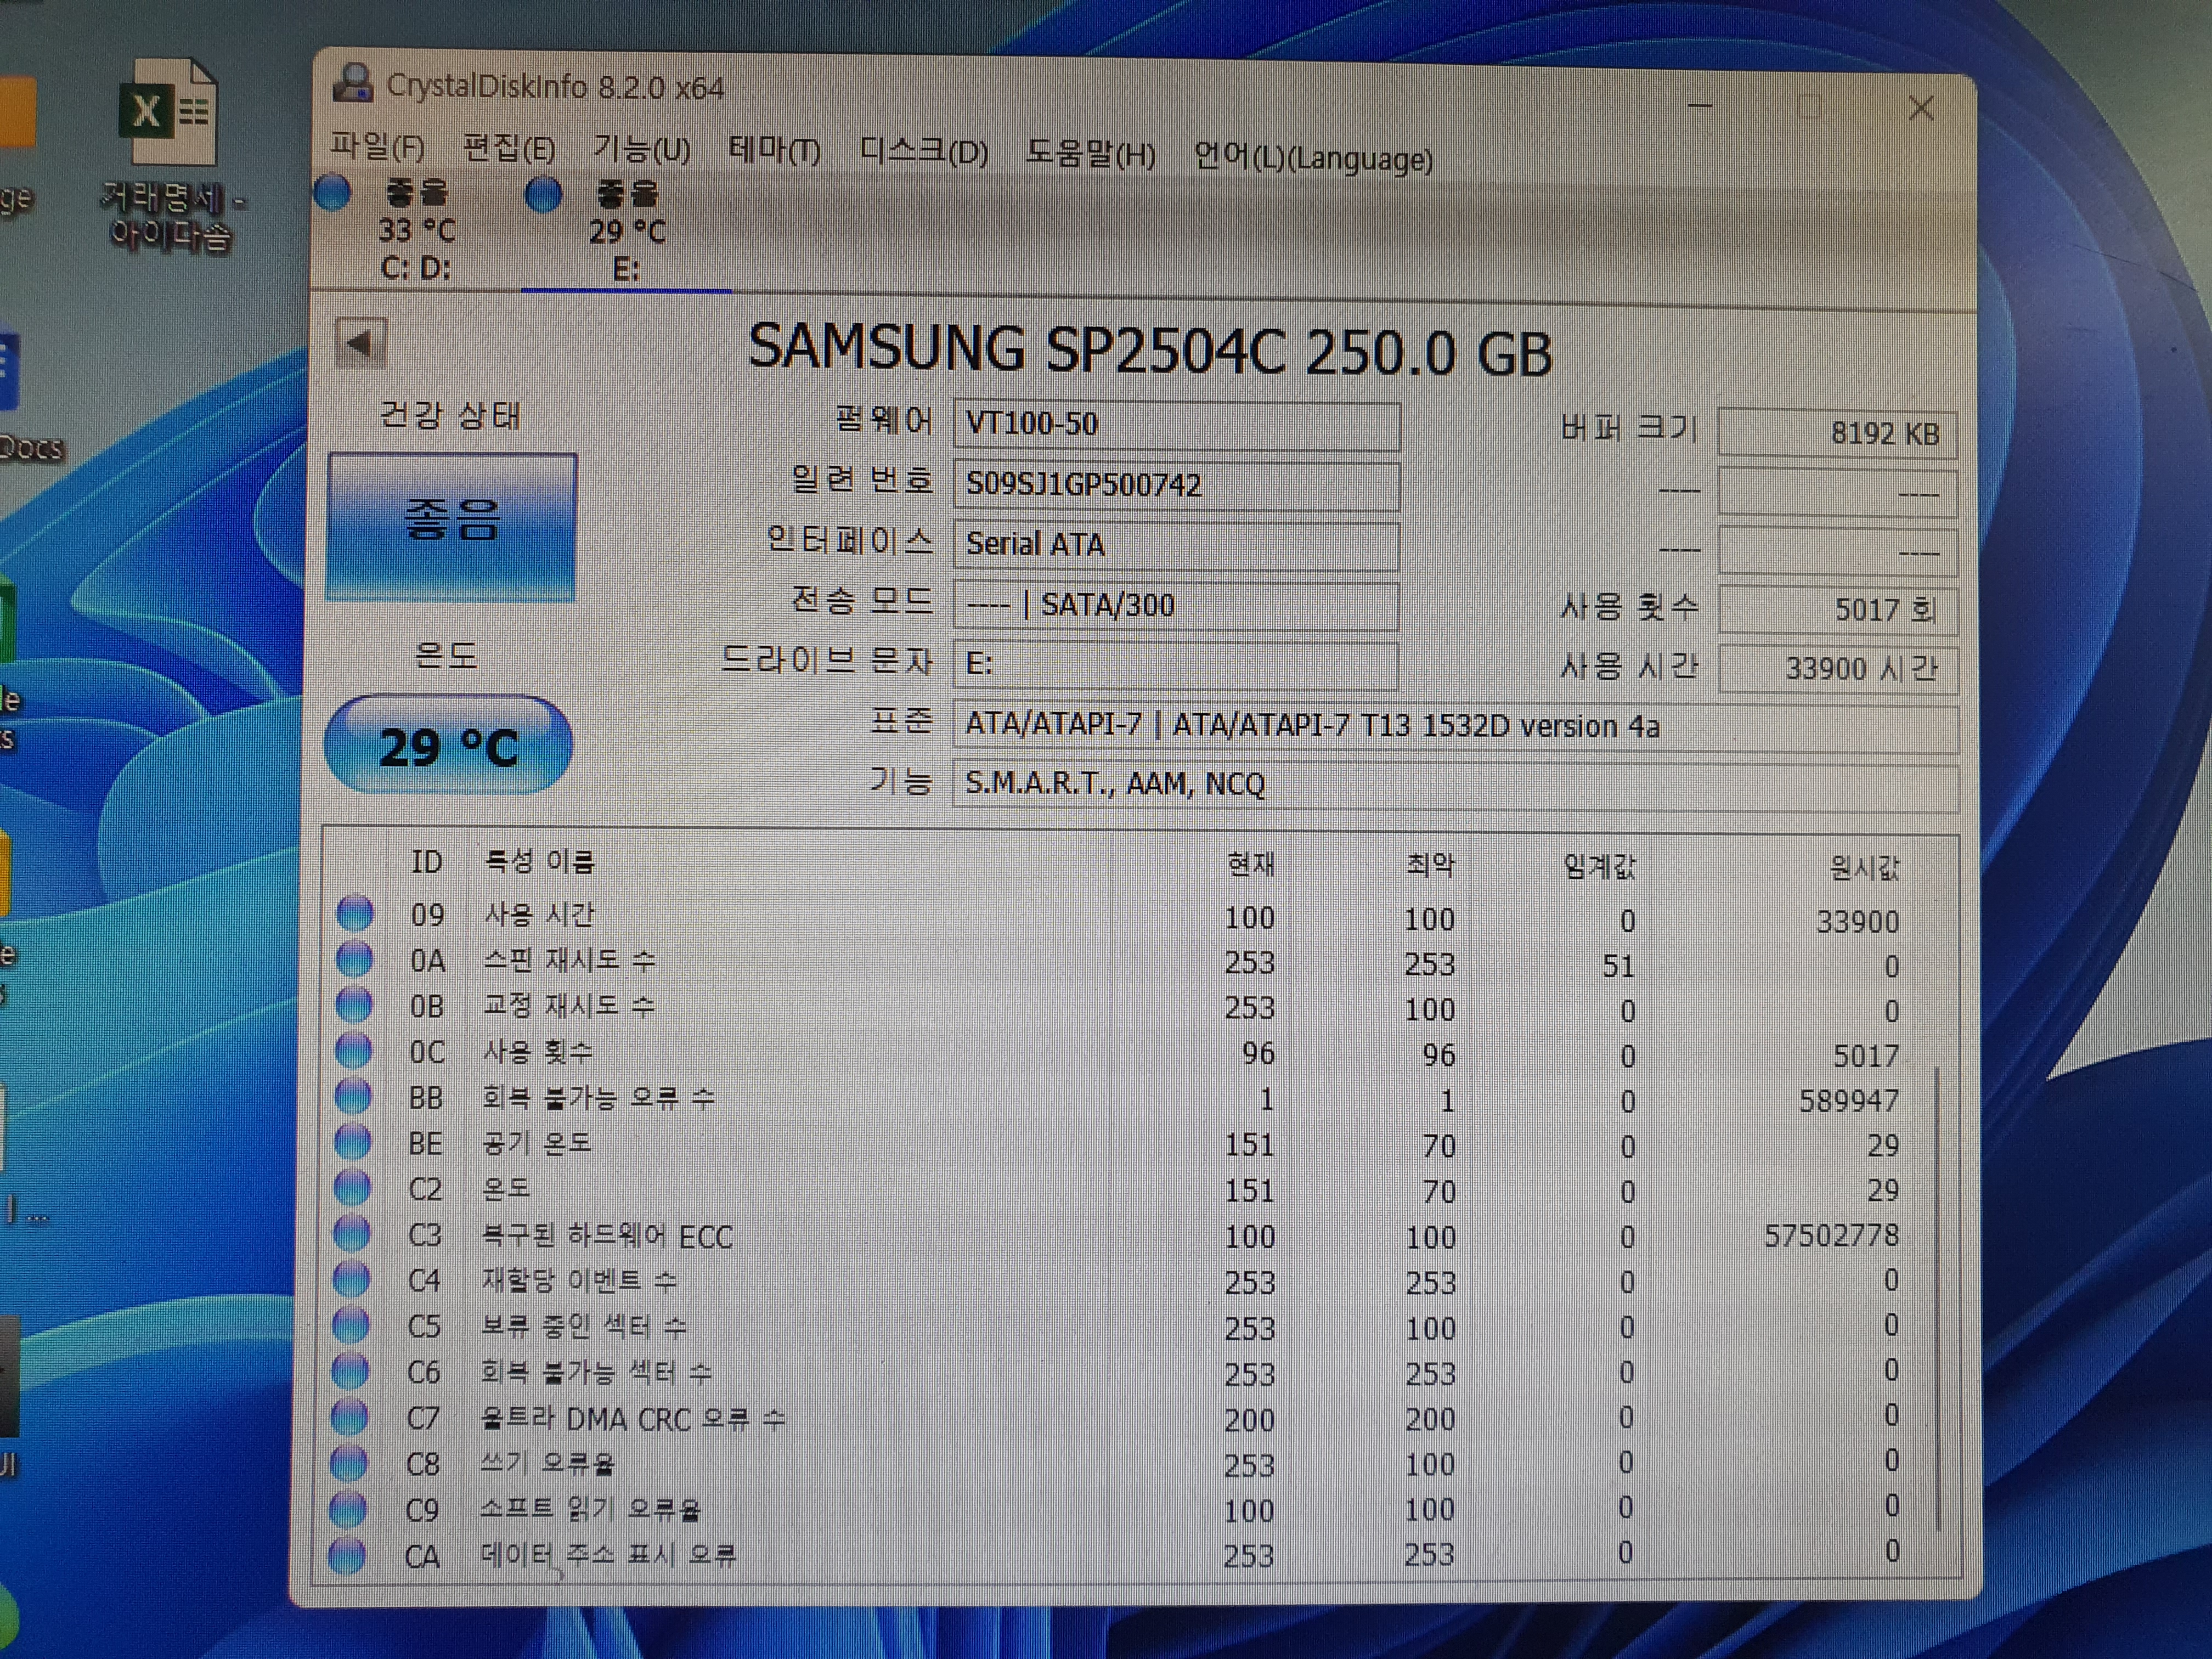Click the power on hours 33900 시간
Viewport: 2212px width, 1659px height.
[x=1837, y=669]
